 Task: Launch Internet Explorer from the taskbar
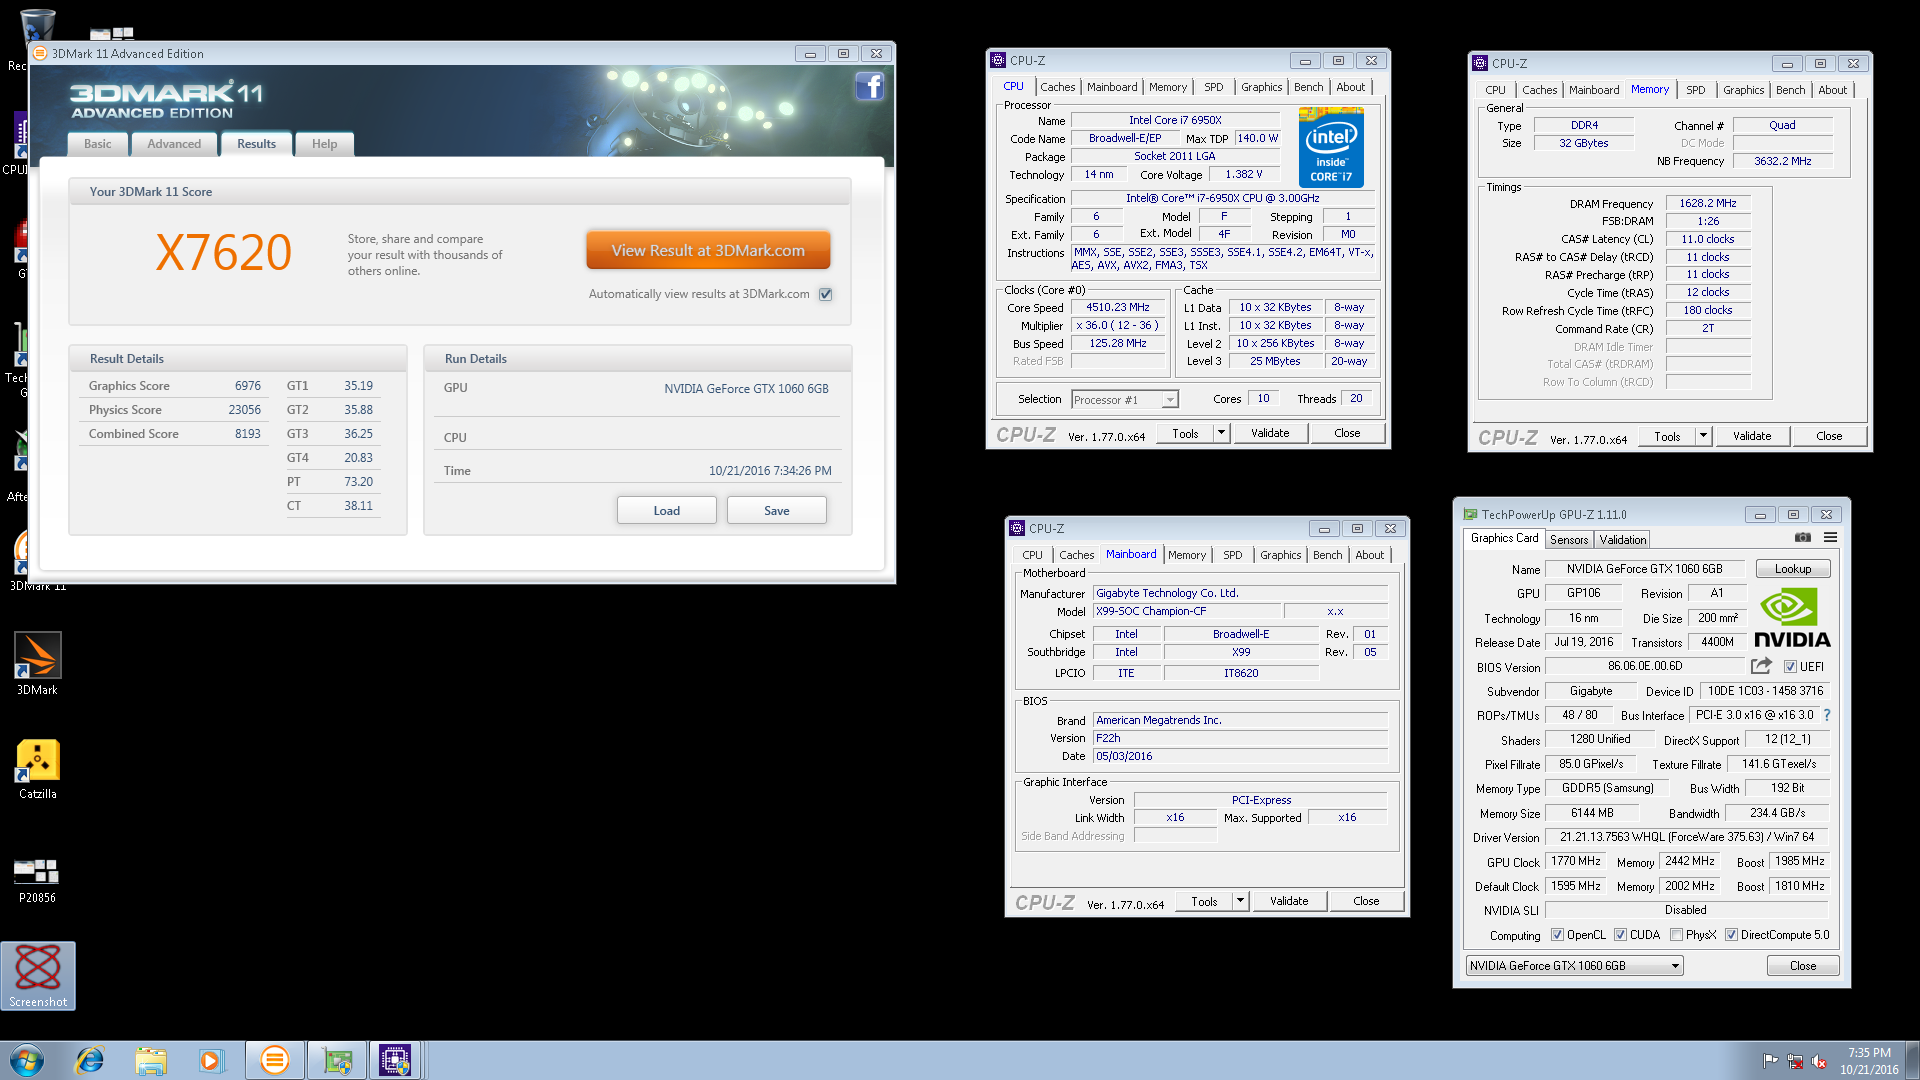90,1060
